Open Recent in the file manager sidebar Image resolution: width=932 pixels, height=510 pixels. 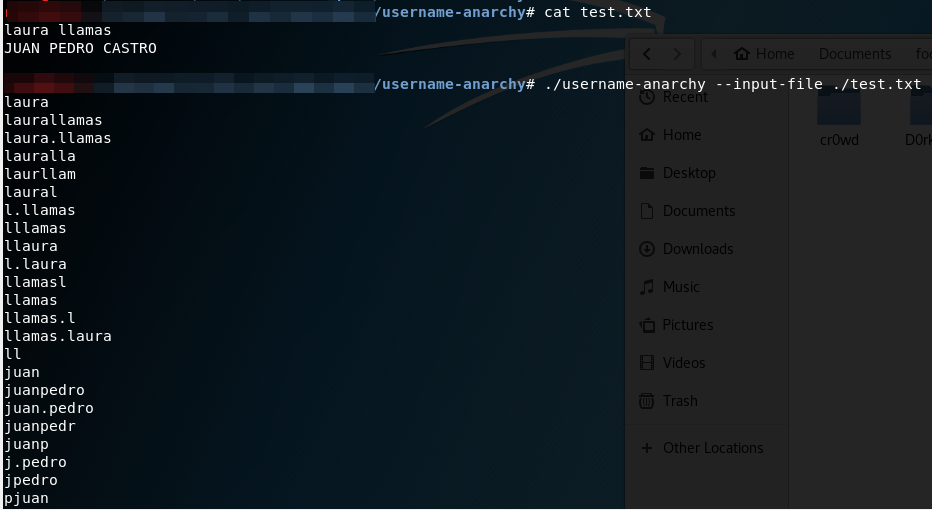click(684, 97)
